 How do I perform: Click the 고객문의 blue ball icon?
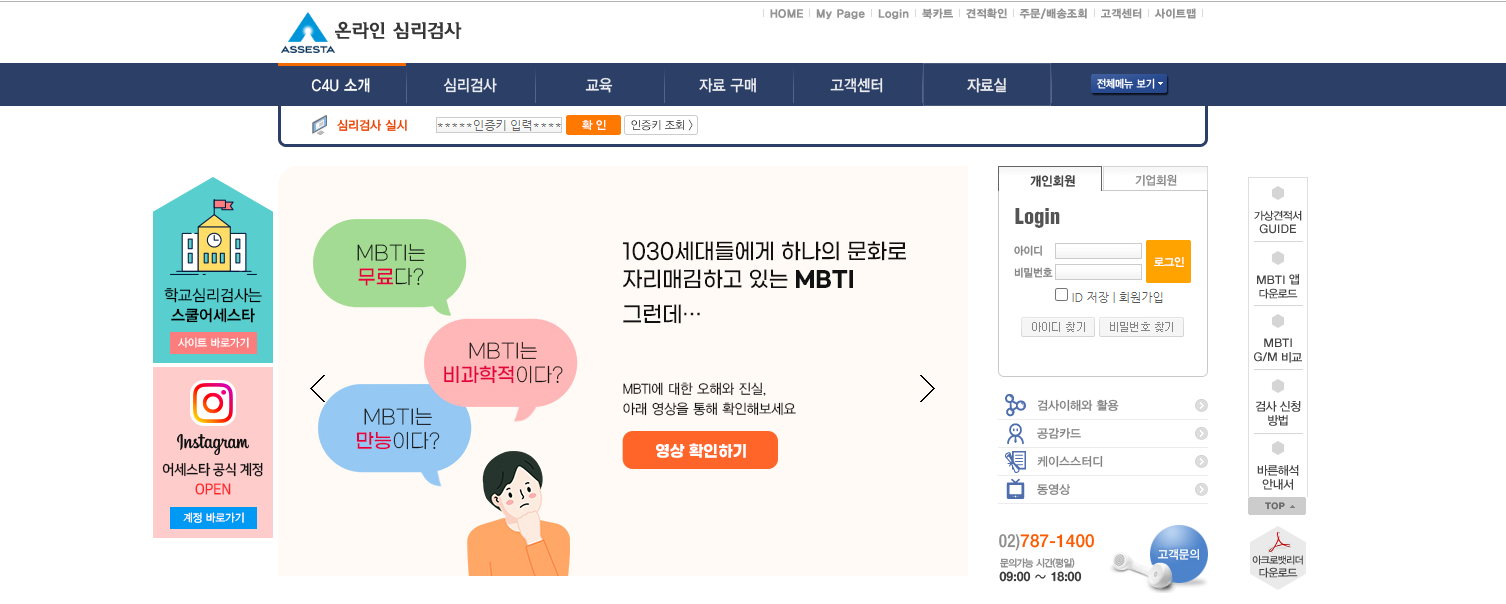pos(1178,555)
